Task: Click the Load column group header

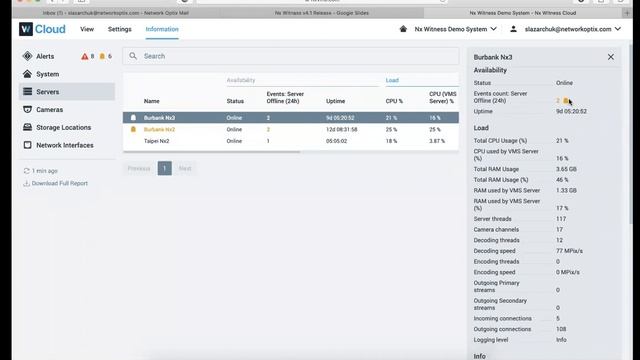Action: [x=392, y=80]
